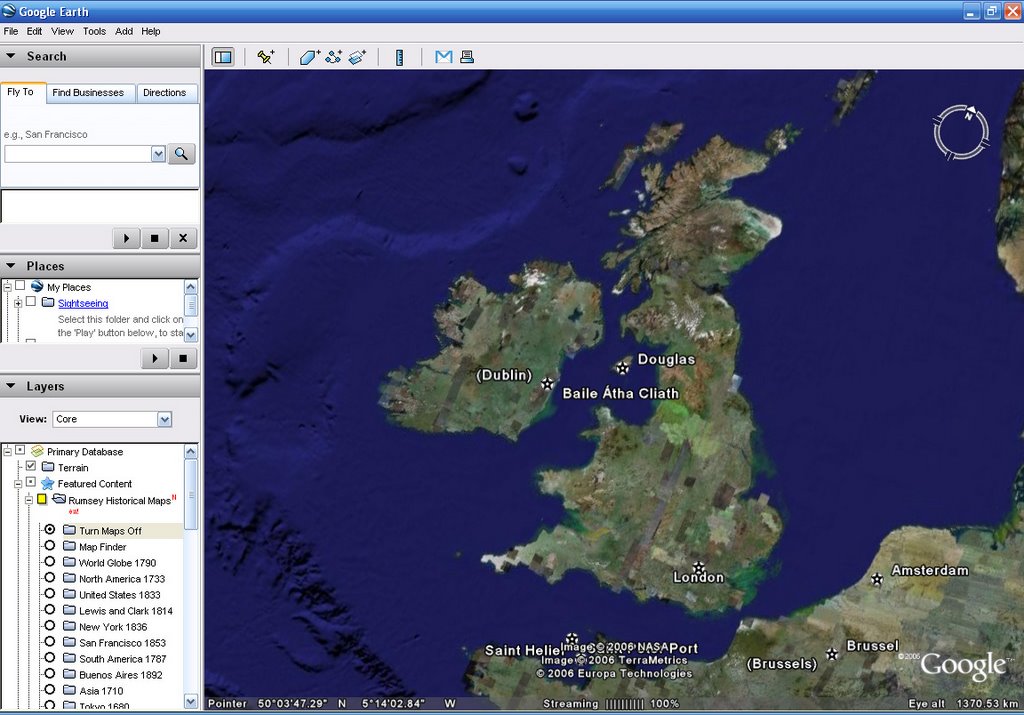Click the Places panel scroll up arrow
Image resolution: width=1024 pixels, height=715 pixels.
coord(191,287)
